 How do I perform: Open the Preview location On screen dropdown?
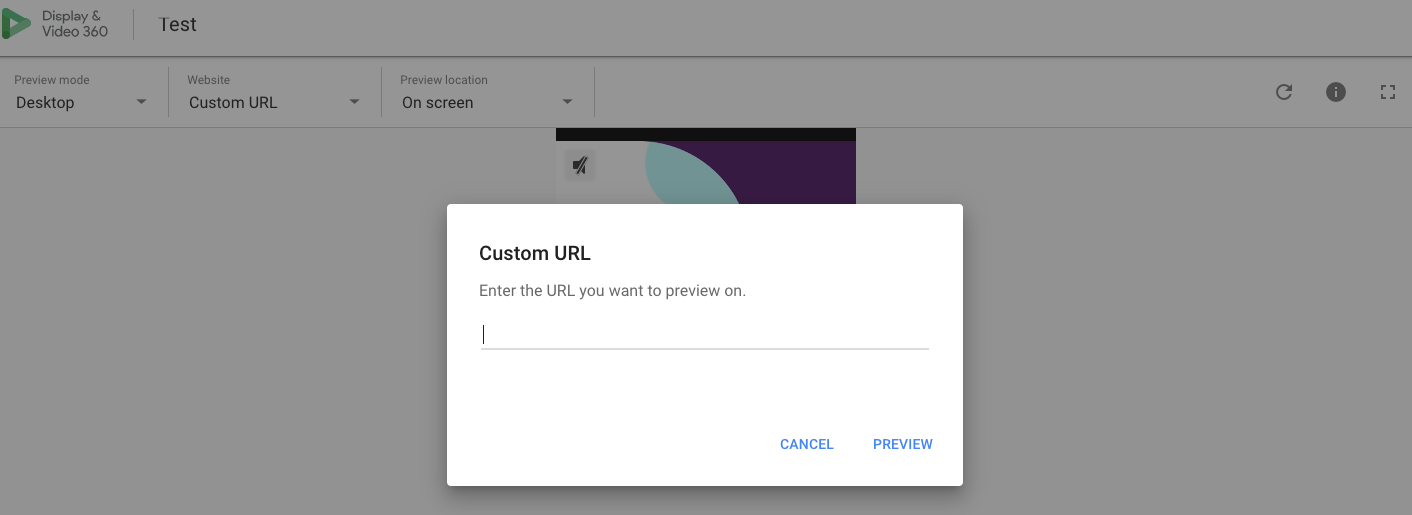[x=487, y=92]
